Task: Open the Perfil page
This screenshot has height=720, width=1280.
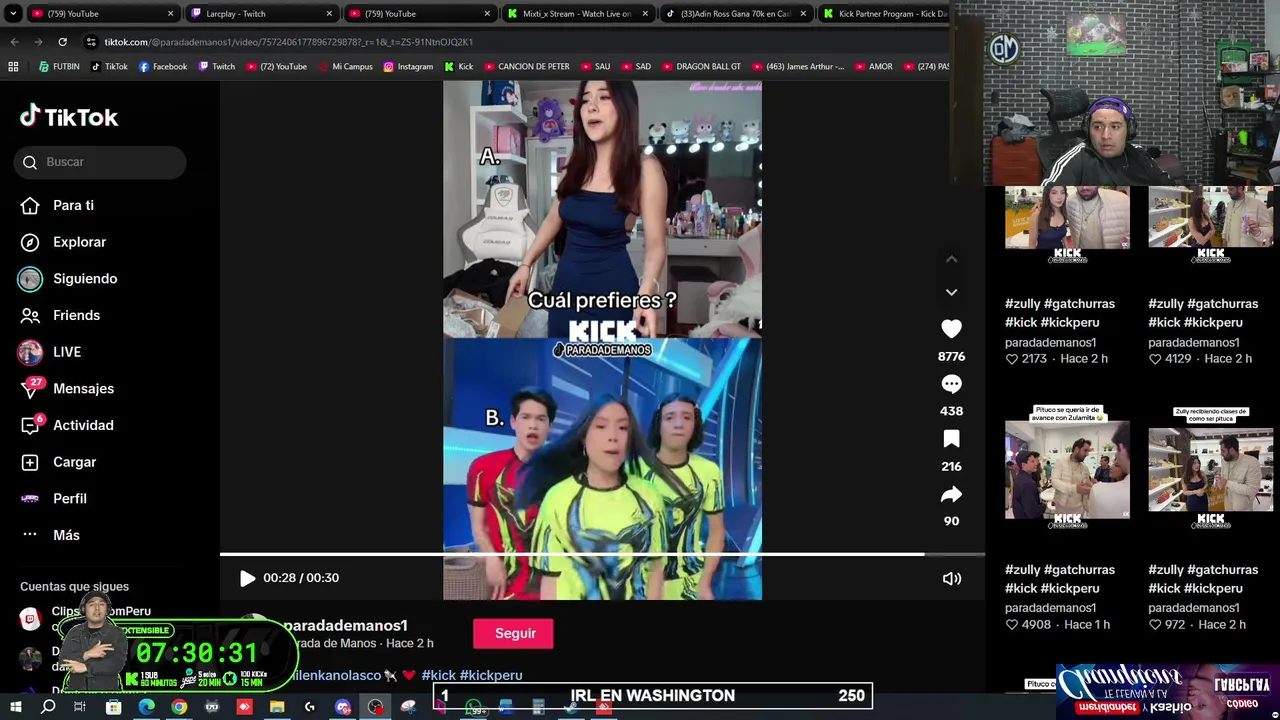Action: 54,498
